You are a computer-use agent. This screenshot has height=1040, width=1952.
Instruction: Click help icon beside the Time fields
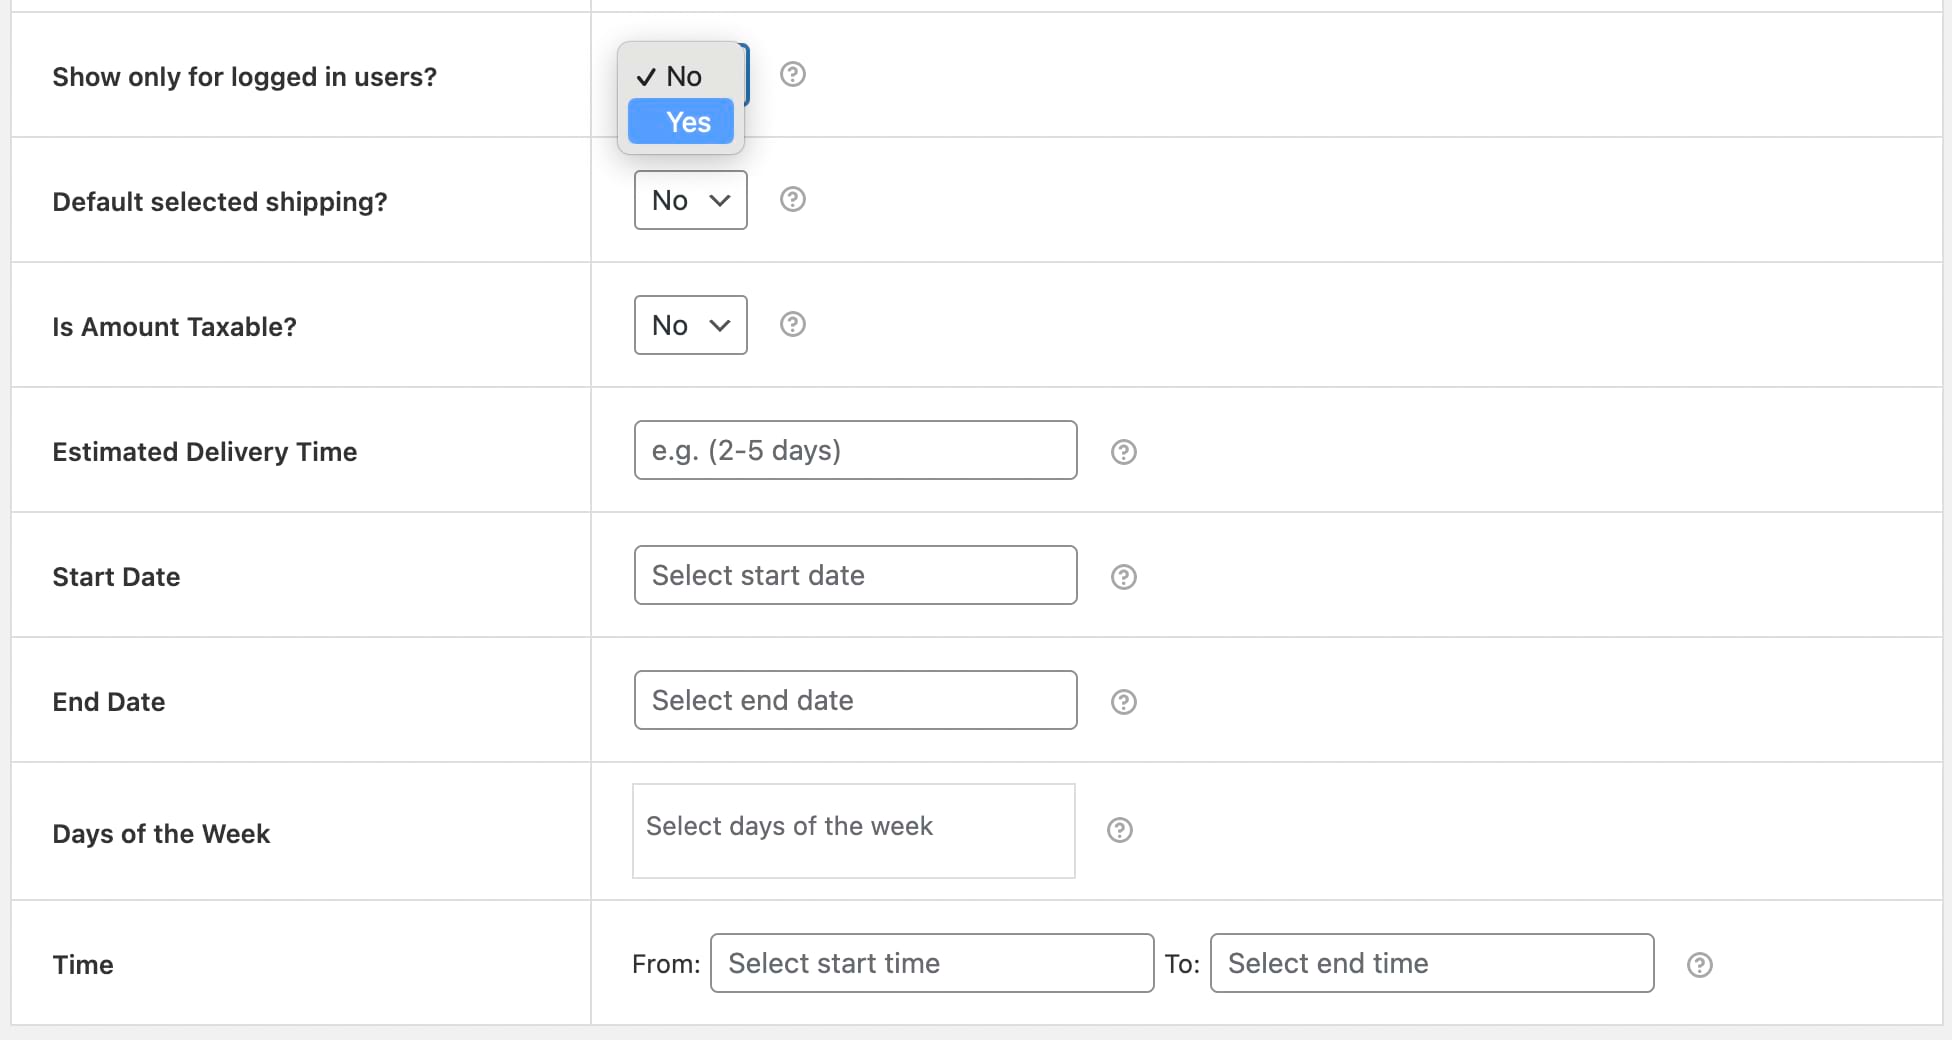(1699, 964)
